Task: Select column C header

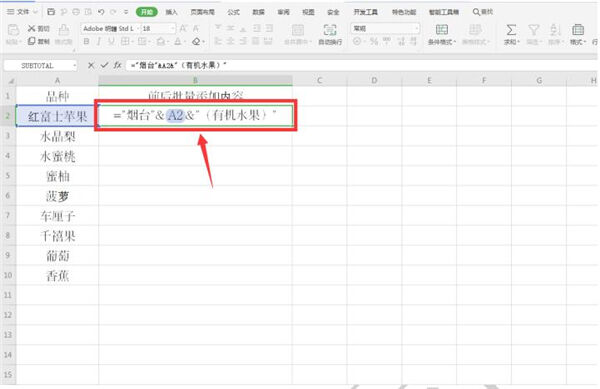Action: pos(320,80)
